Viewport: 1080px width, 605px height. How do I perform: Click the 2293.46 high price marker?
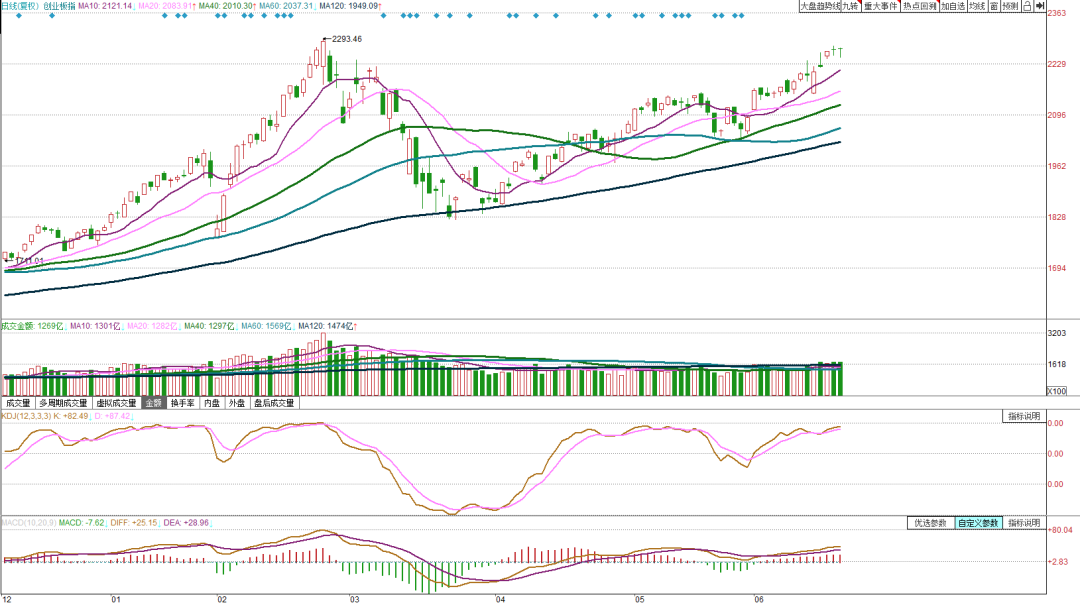[346, 39]
